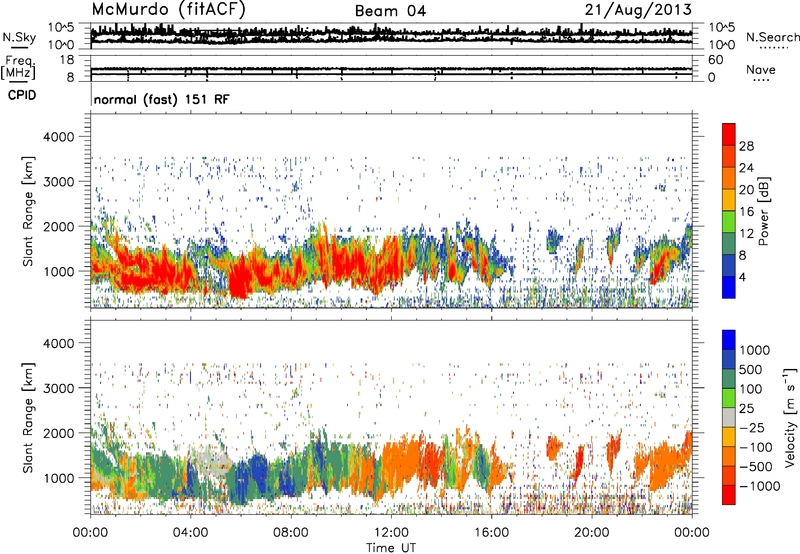
Task: Click the 3000 tick on velocity panel
Action: point(58,388)
